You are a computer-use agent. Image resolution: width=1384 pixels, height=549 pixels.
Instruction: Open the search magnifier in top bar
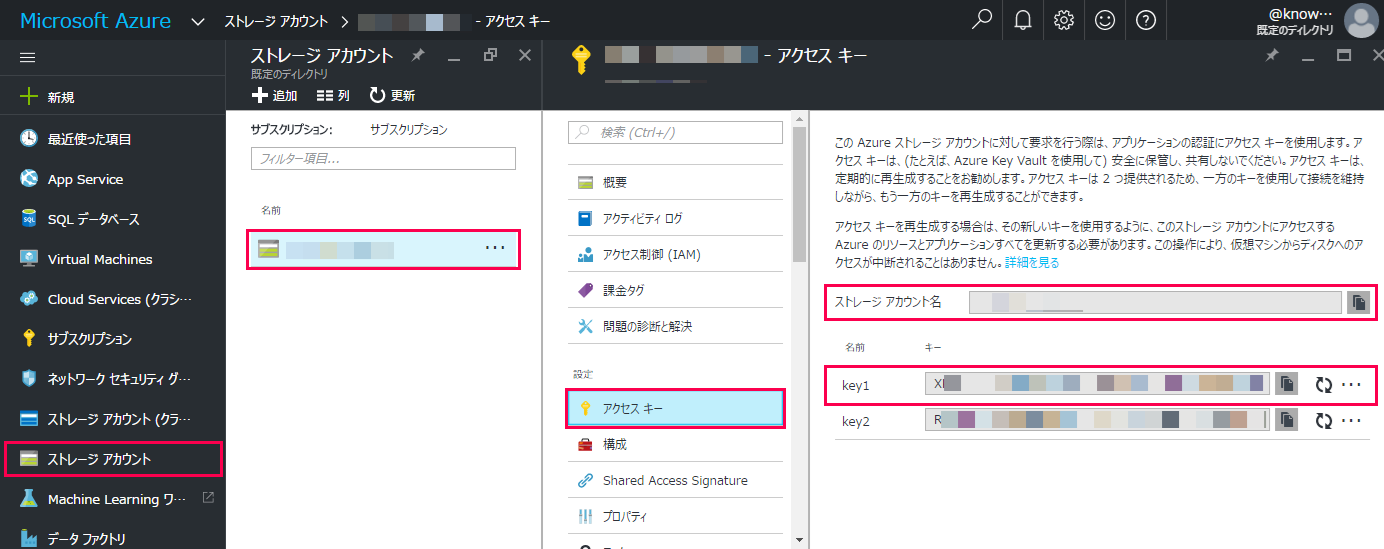[982, 20]
